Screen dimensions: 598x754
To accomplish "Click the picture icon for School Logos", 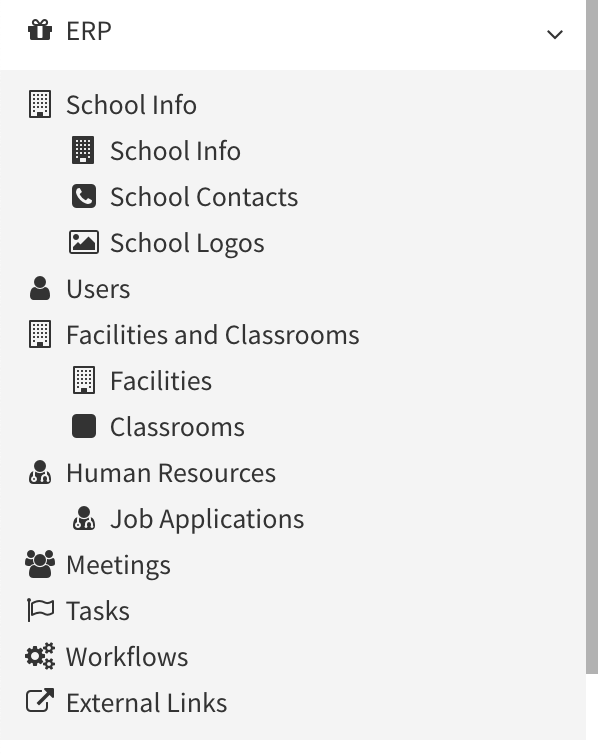I will pyautogui.click(x=84, y=242).
